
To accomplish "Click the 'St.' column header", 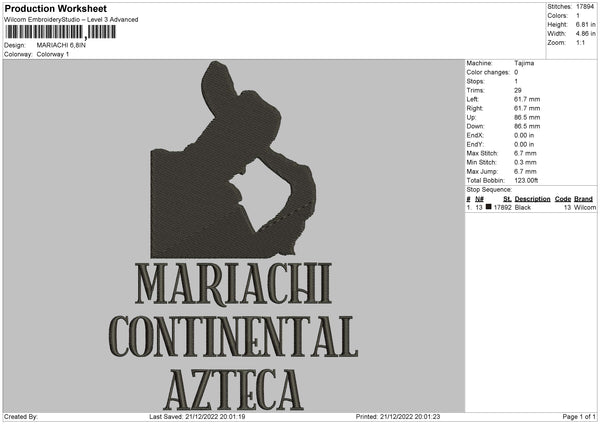I will pos(507,199).
